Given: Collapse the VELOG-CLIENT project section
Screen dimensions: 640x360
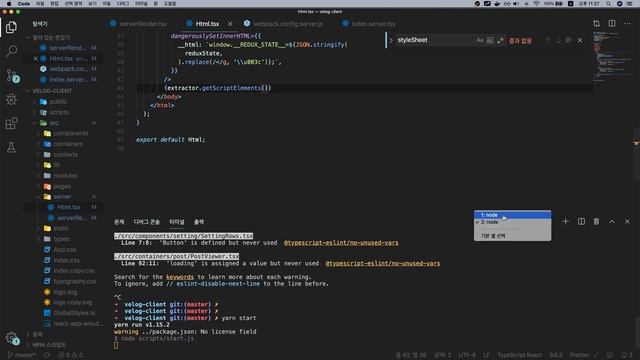Looking at the screenshot, I should pos(52,91).
